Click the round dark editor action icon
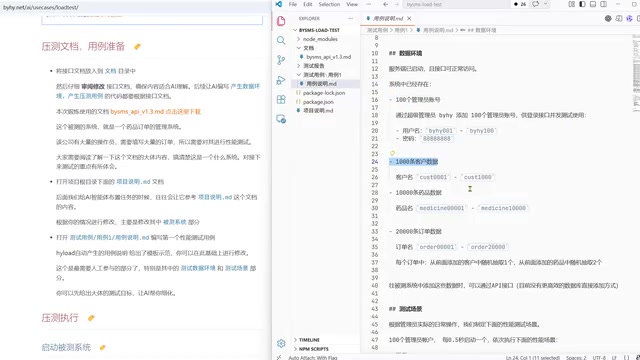Viewport: 640px width, 360px height. pos(608,18)
